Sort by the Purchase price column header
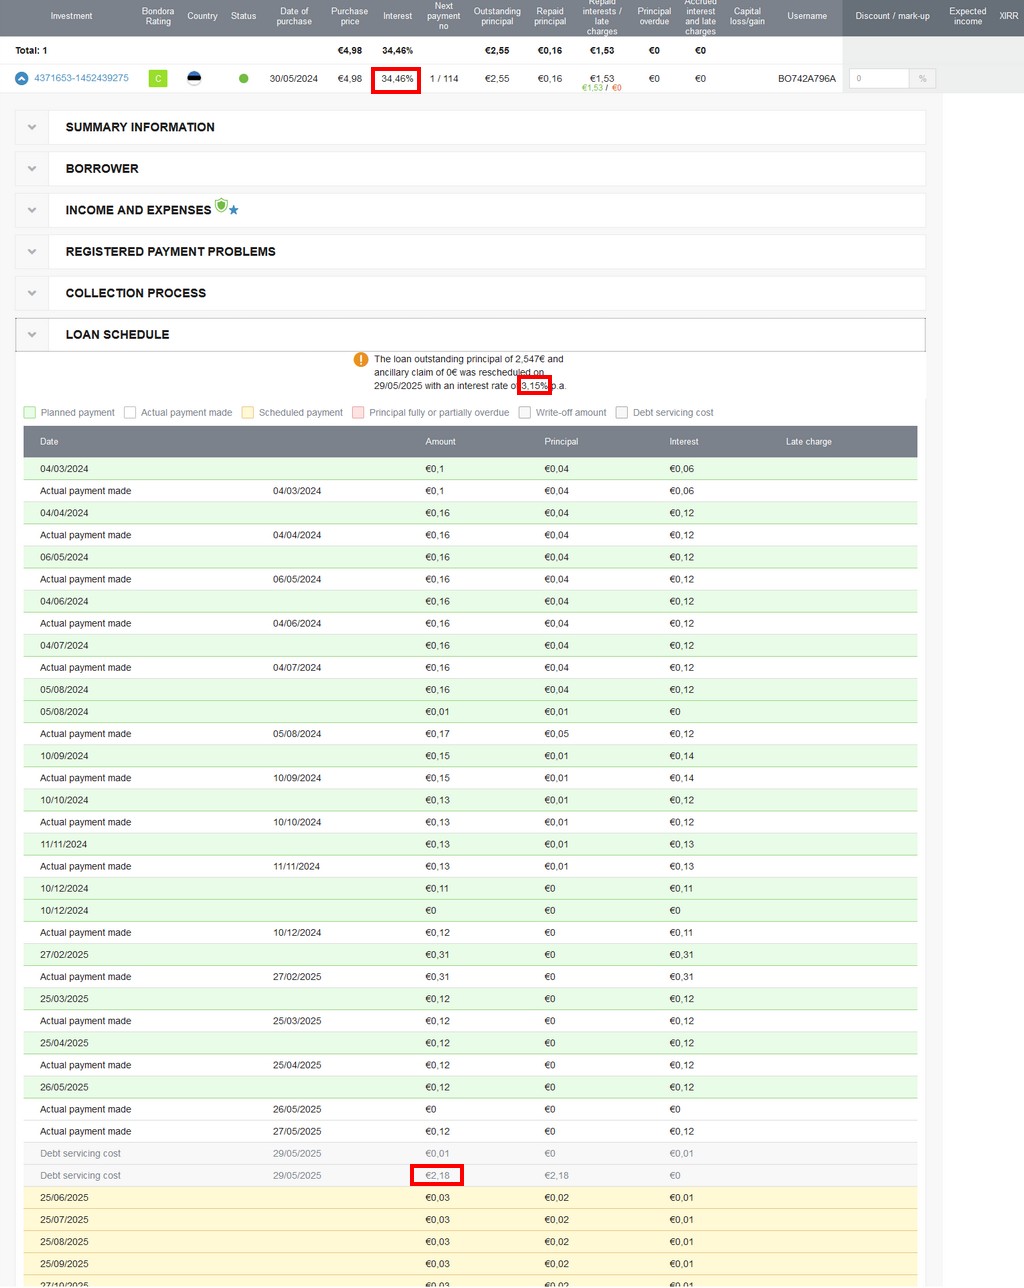 click(350, 16)
